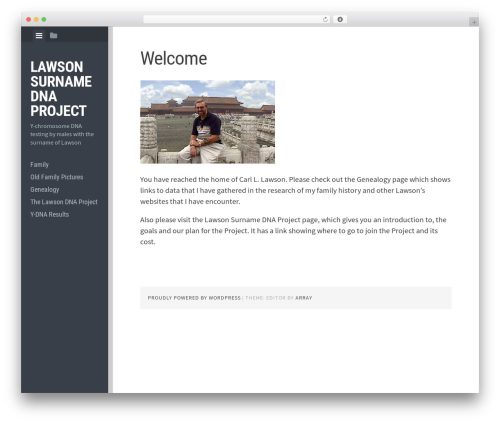Click the browser address bar
Viewport: 500px width, 423px height.
click(236, 20)
